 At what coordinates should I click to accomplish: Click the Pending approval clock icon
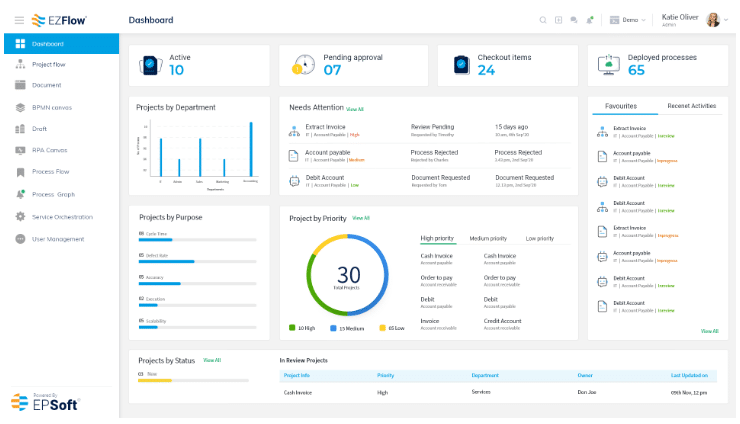pos(303,65)
